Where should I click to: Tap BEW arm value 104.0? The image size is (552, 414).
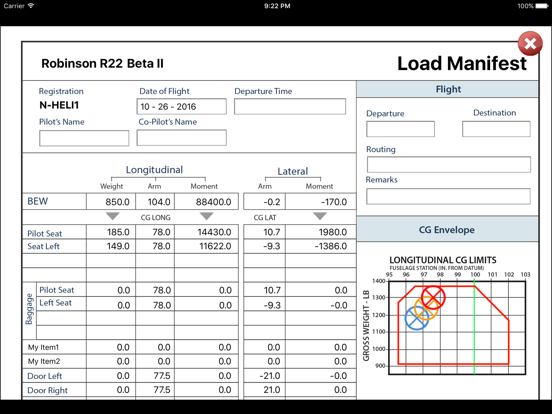coord(155,202)
